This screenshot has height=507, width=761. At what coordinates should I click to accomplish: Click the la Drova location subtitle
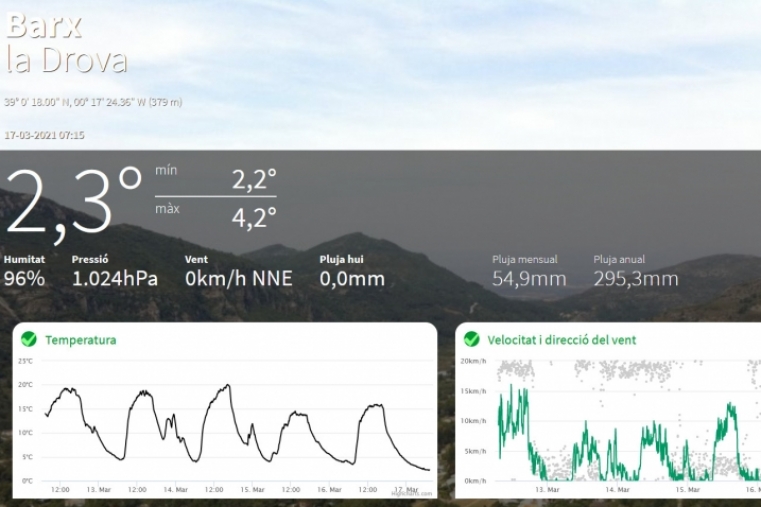point(66,60)
